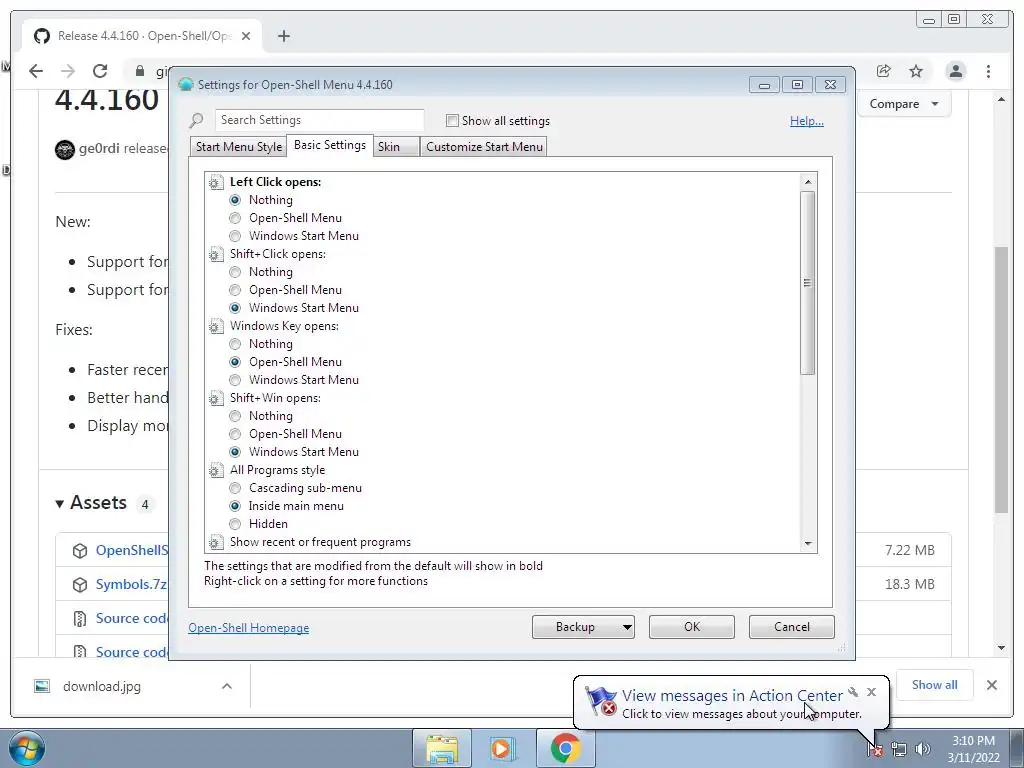Open the Symbols.7z asset link
This screenshot has width=1024, height=768.
pos(131,584)
